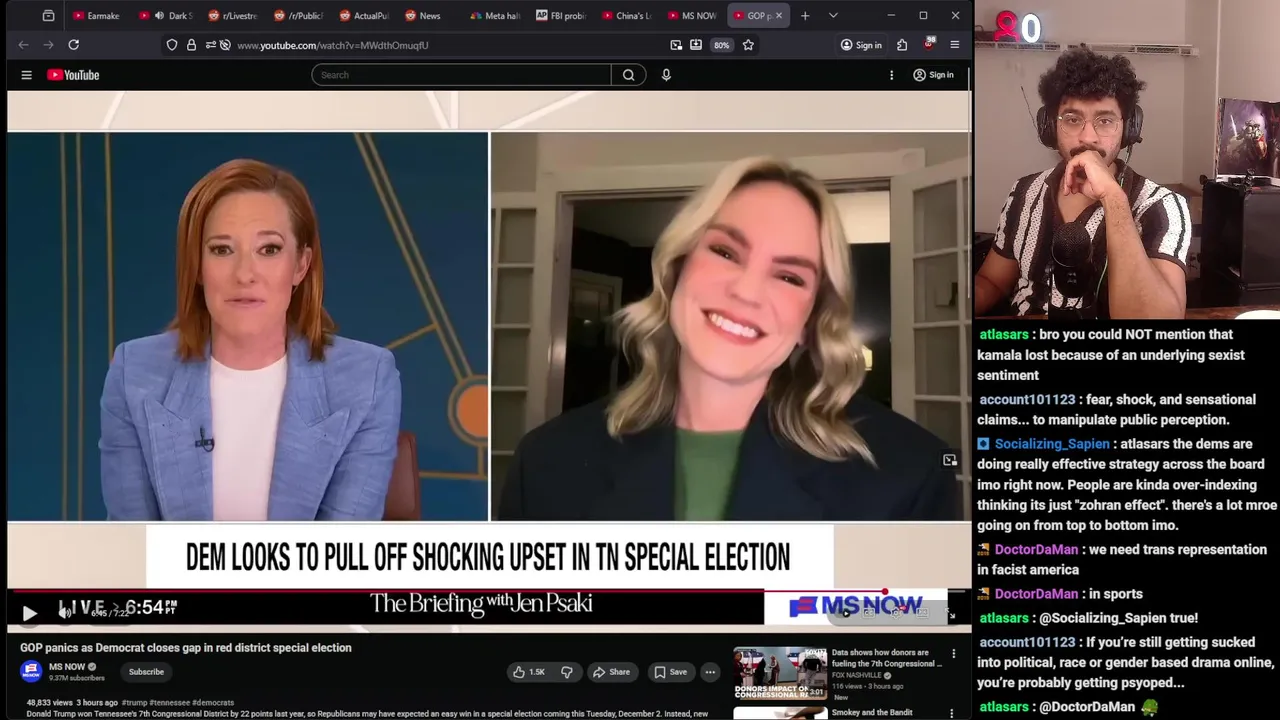Click the install/download icon in the address bar
Image resolution: width=1280 pixels, height=720 pixels.
[696, 45]
